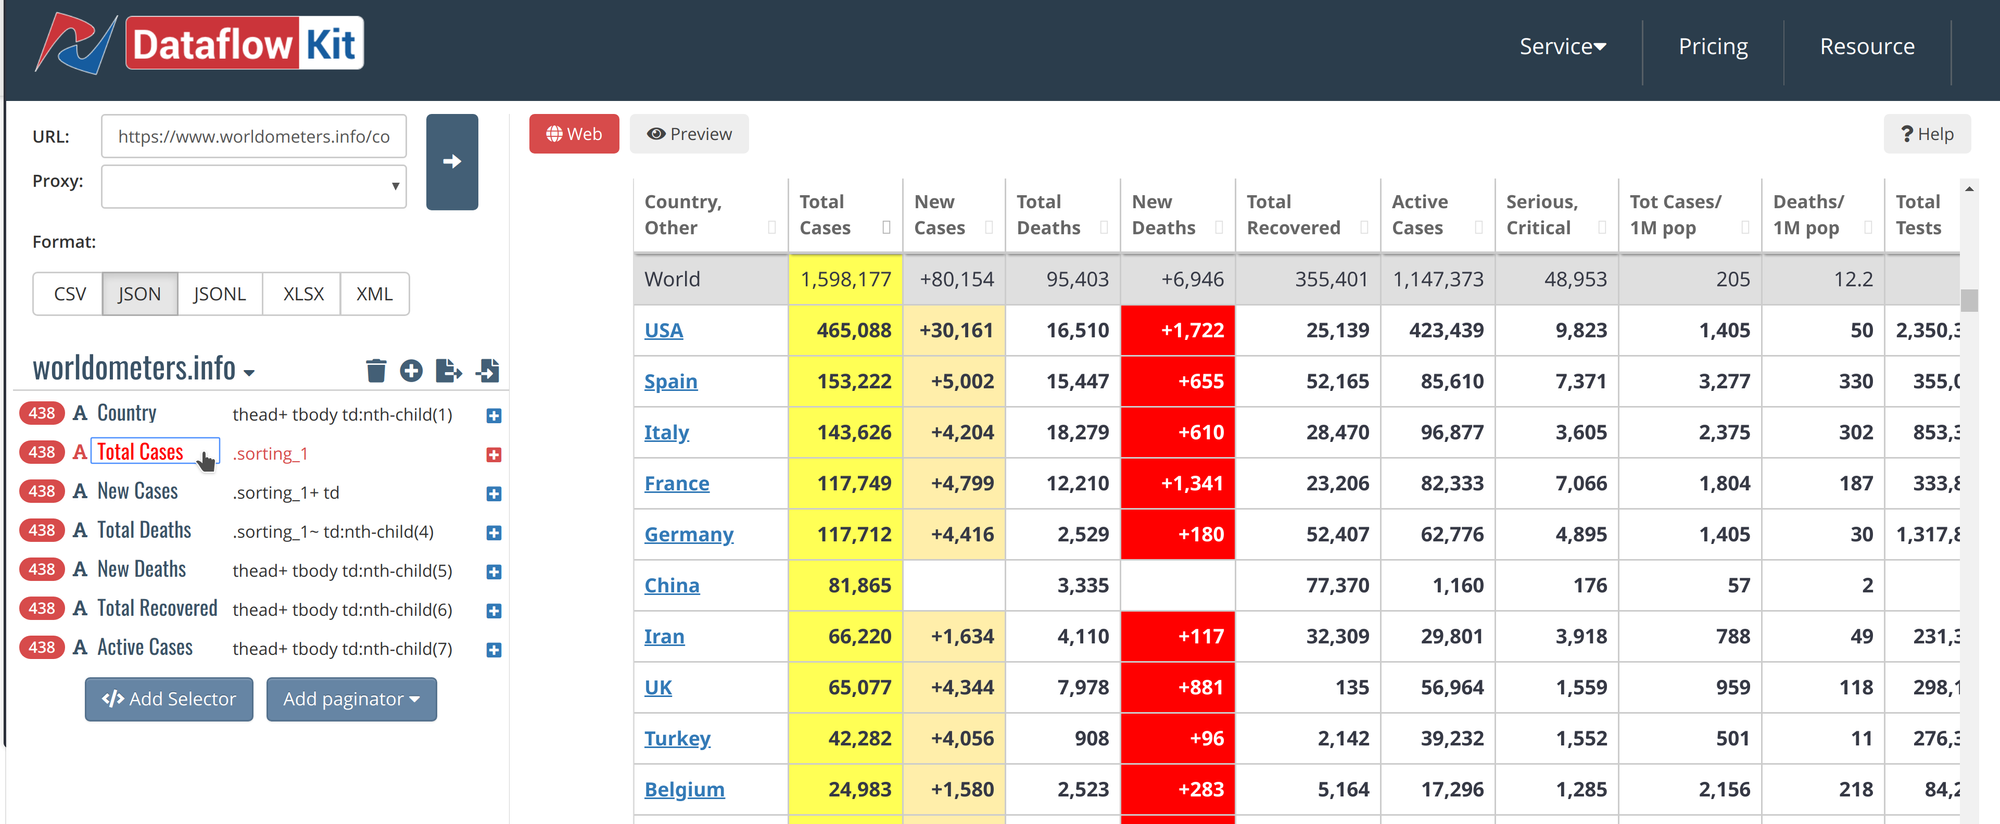
Task: Click the import file icon beside worldometers.info
Action: pos(488,371)
